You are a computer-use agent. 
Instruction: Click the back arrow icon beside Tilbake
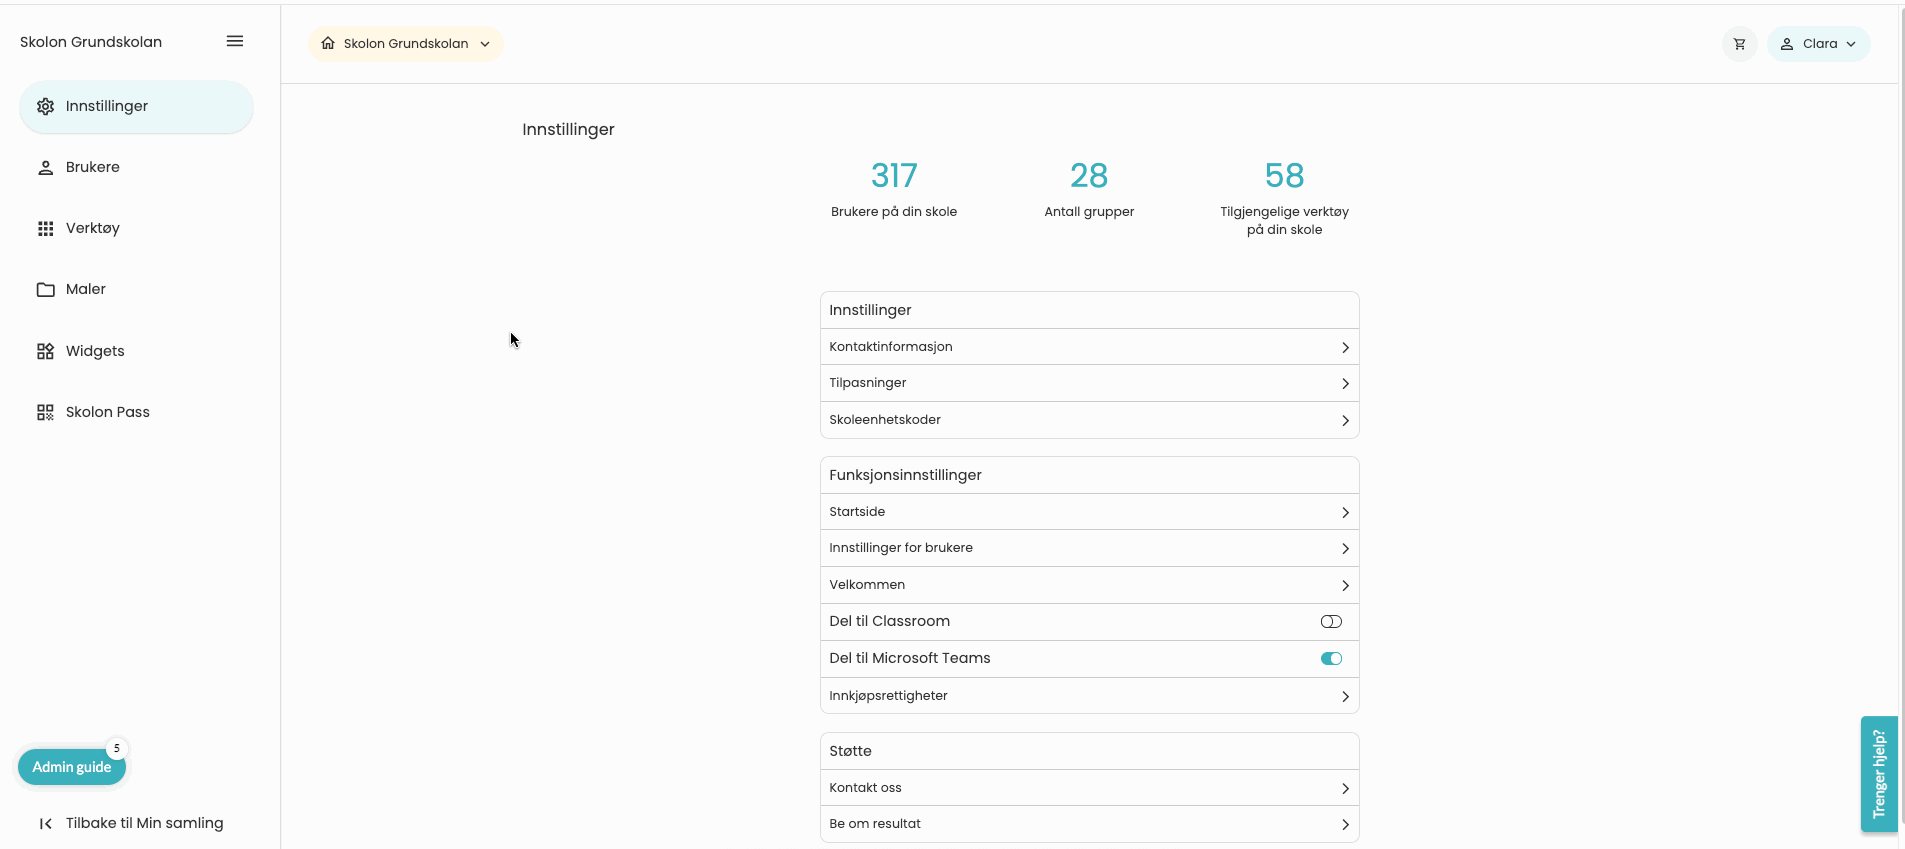45,824
